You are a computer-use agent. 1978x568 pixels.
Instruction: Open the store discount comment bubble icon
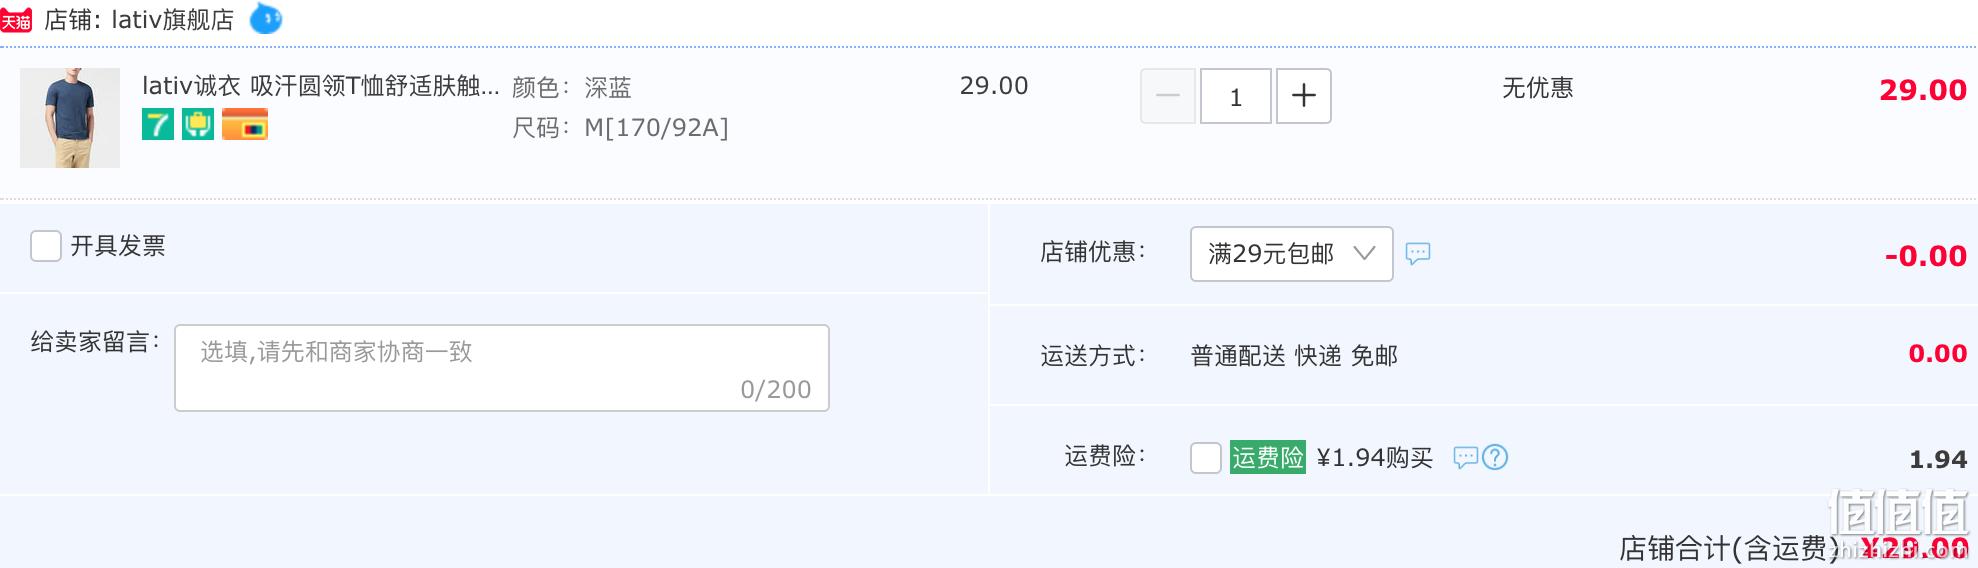pos(1418,253)
